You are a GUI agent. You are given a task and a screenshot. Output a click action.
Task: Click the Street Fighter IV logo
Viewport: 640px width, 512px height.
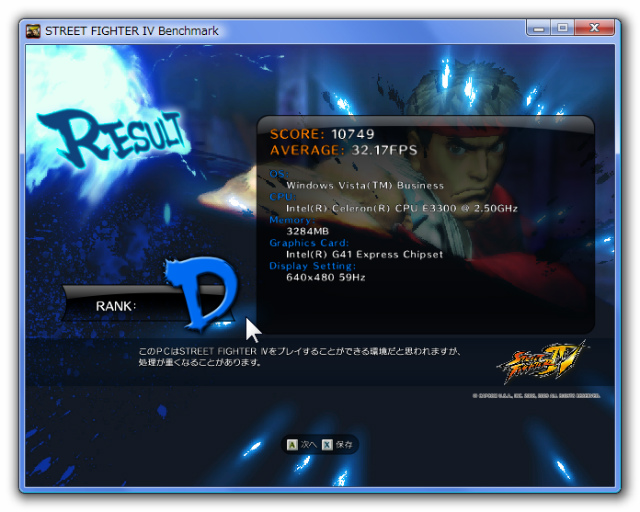(541, 363)
